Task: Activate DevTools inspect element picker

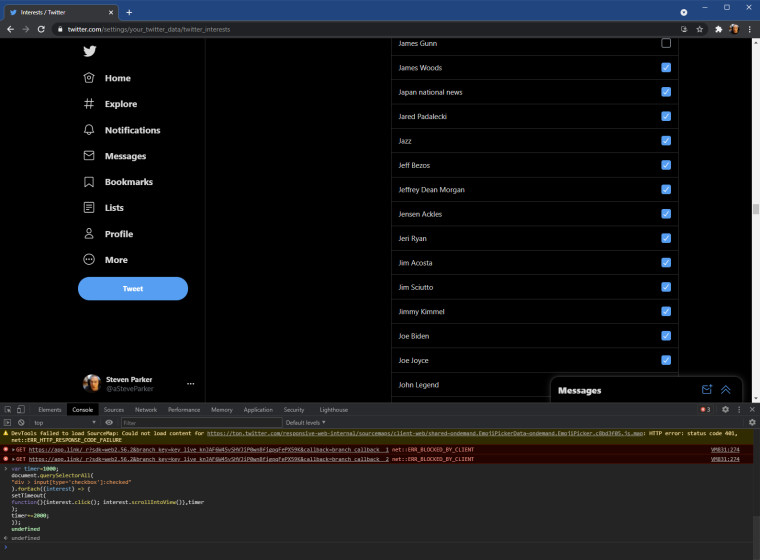Action: pos(8,410)
